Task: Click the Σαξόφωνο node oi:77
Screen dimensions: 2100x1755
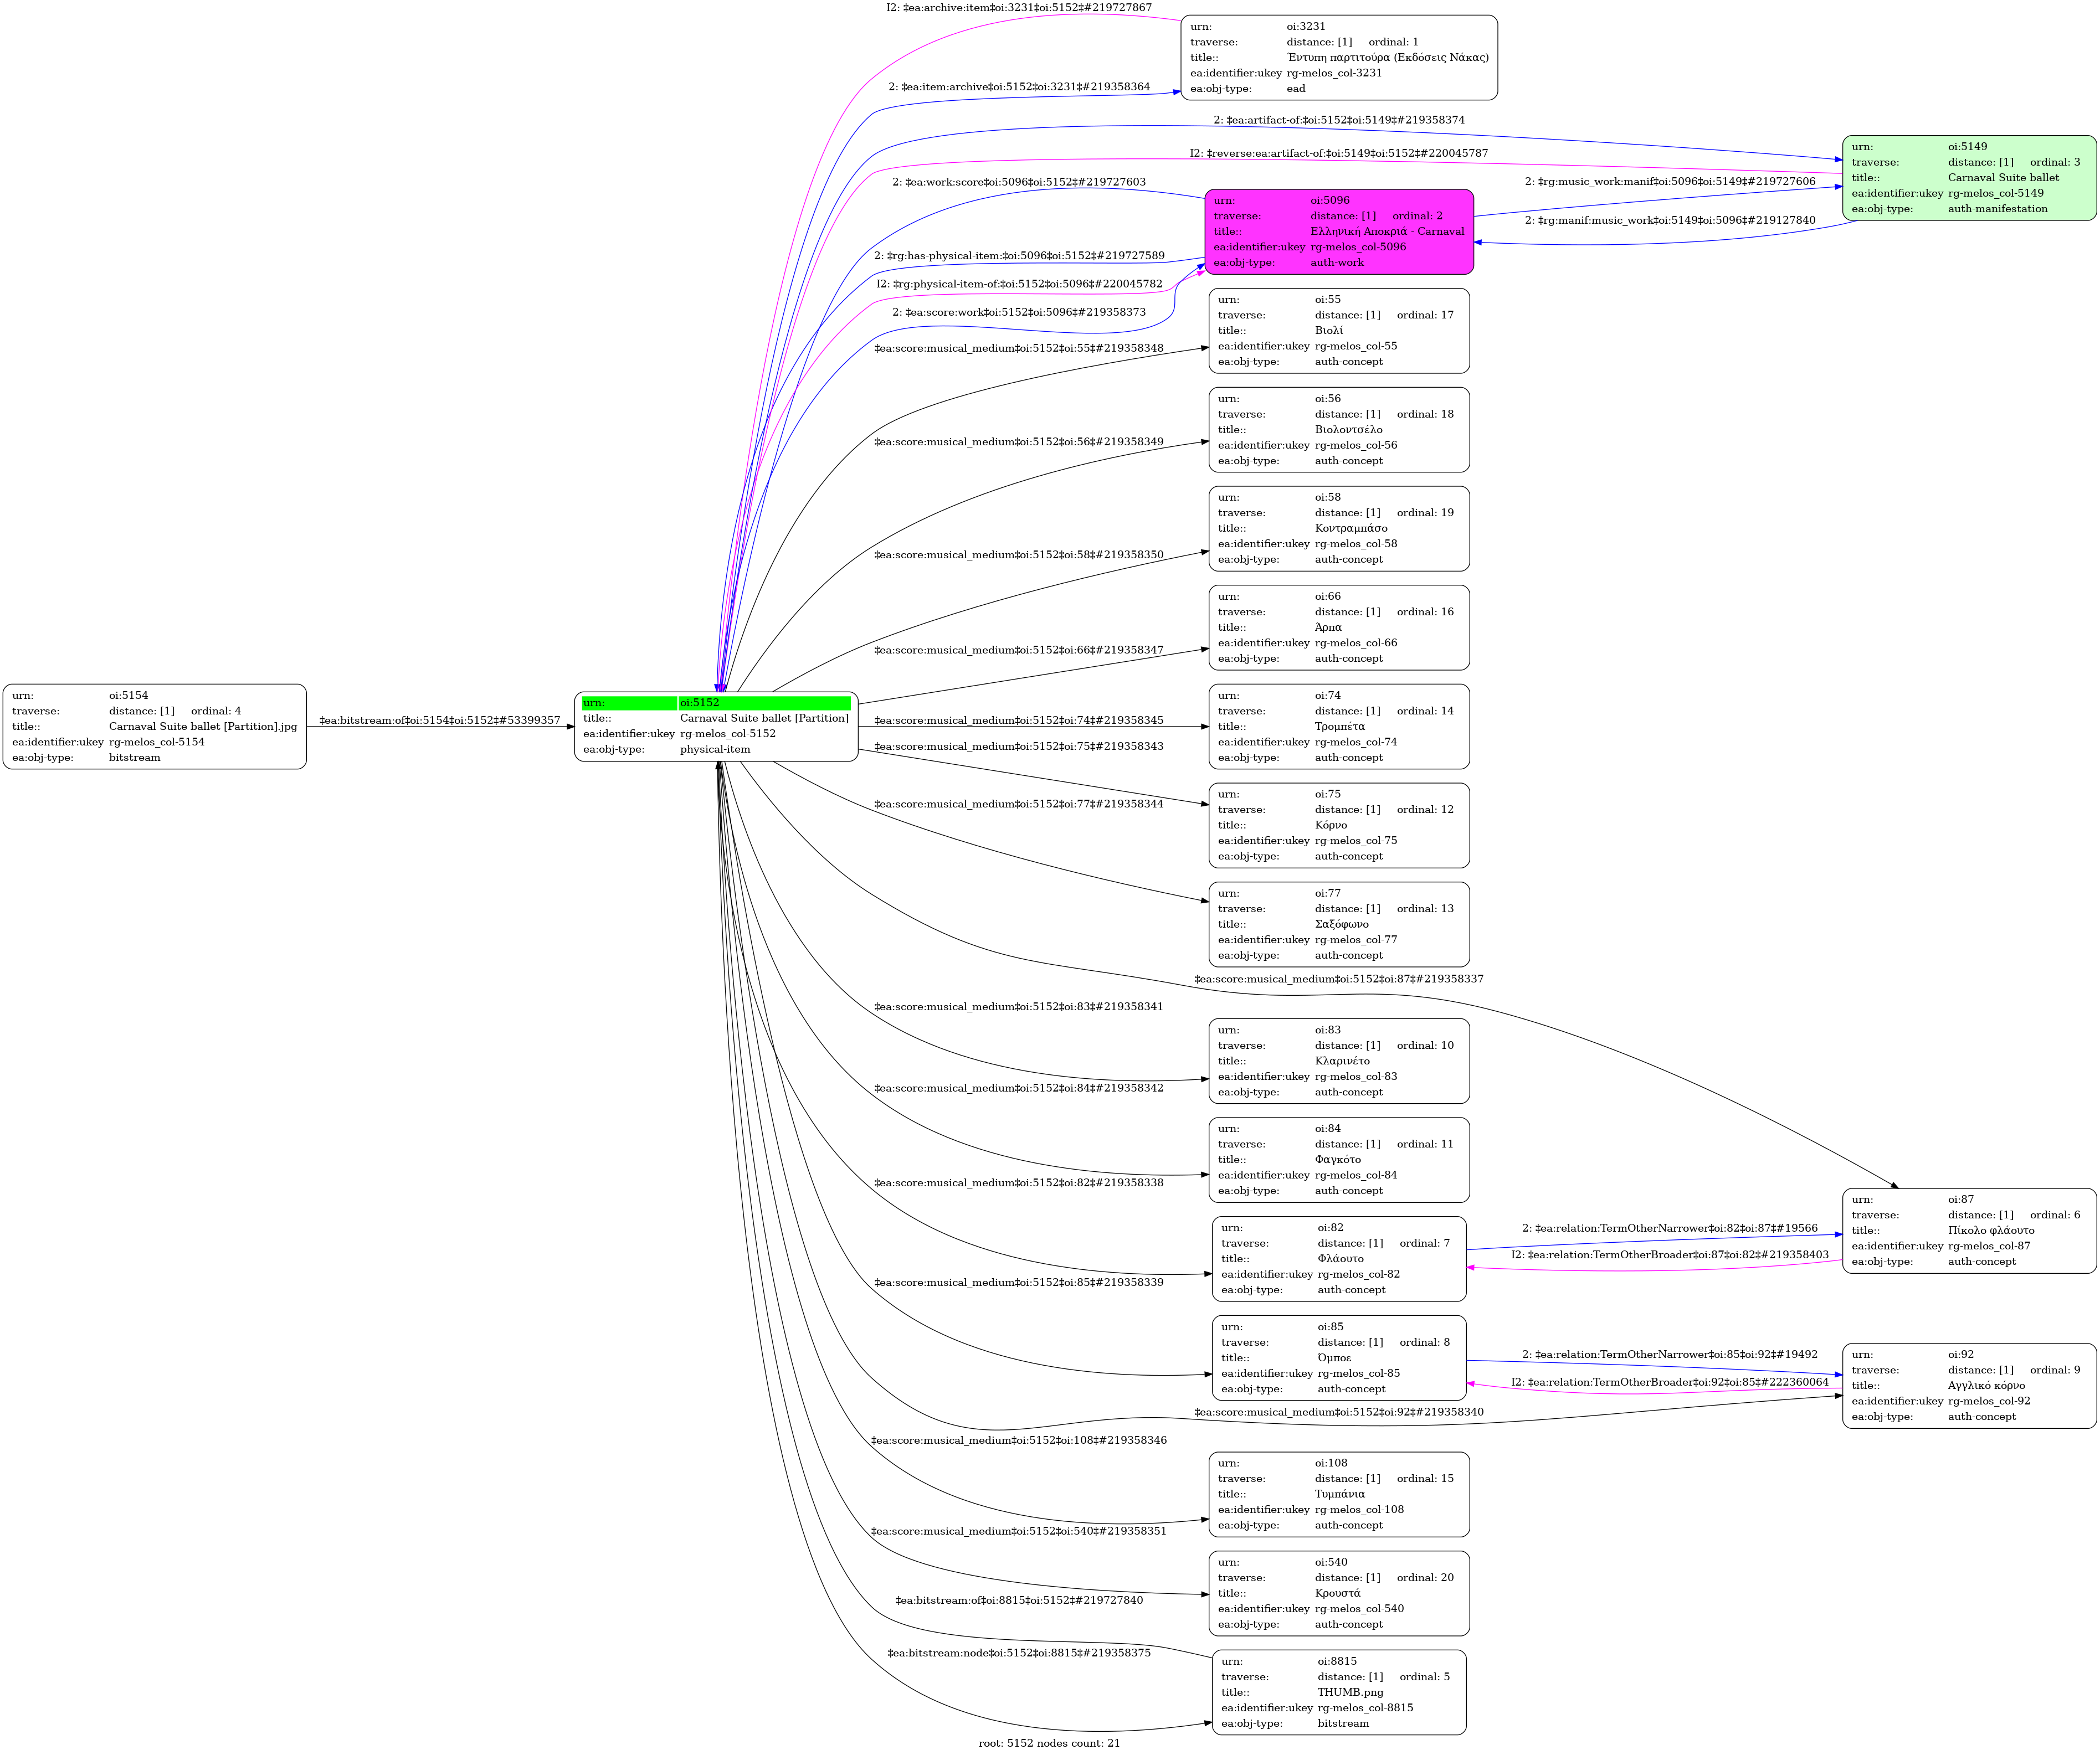Action: (x=1338, y=924)
